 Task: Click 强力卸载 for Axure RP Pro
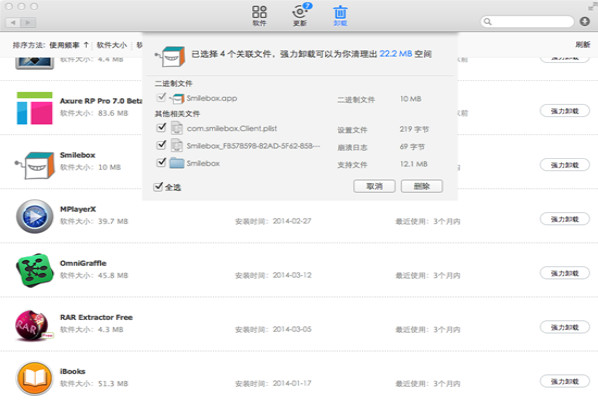point(564,111)
